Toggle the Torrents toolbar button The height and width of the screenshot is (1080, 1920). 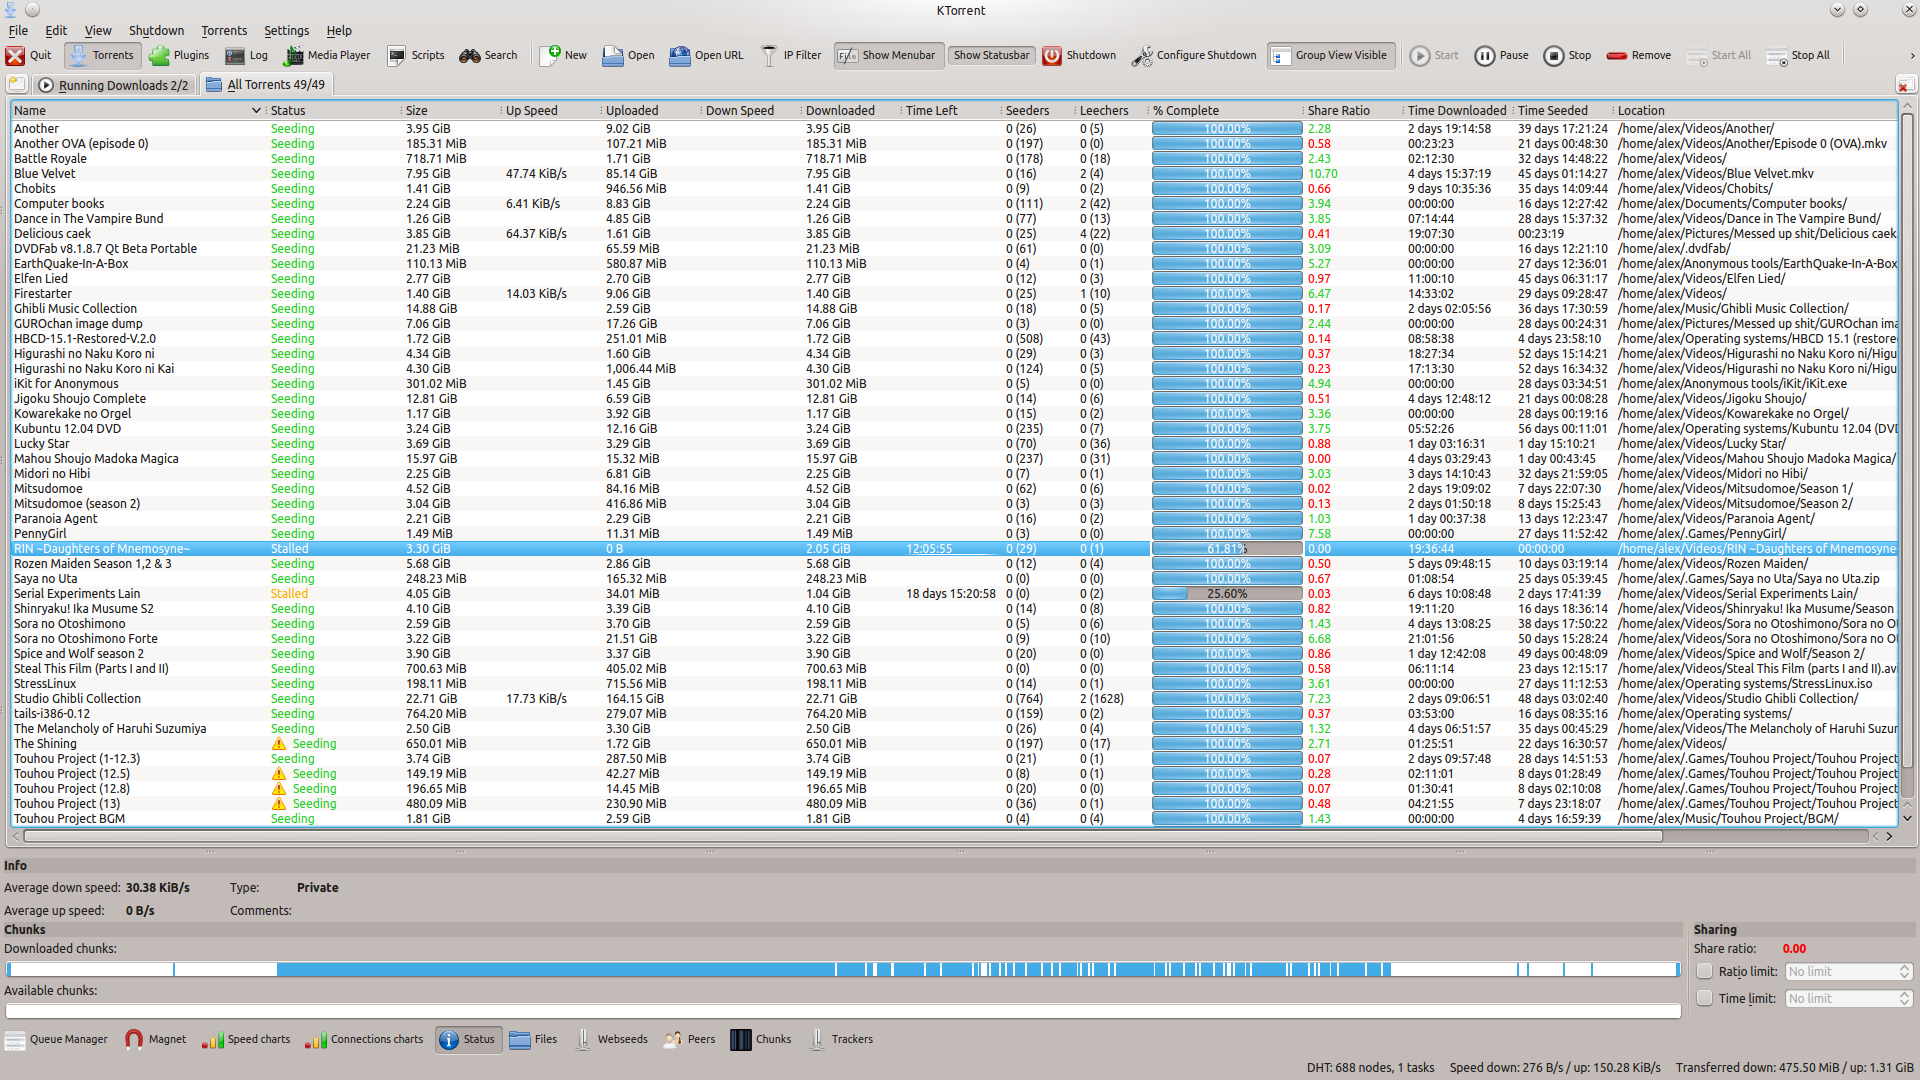click(x=101, y=56)
